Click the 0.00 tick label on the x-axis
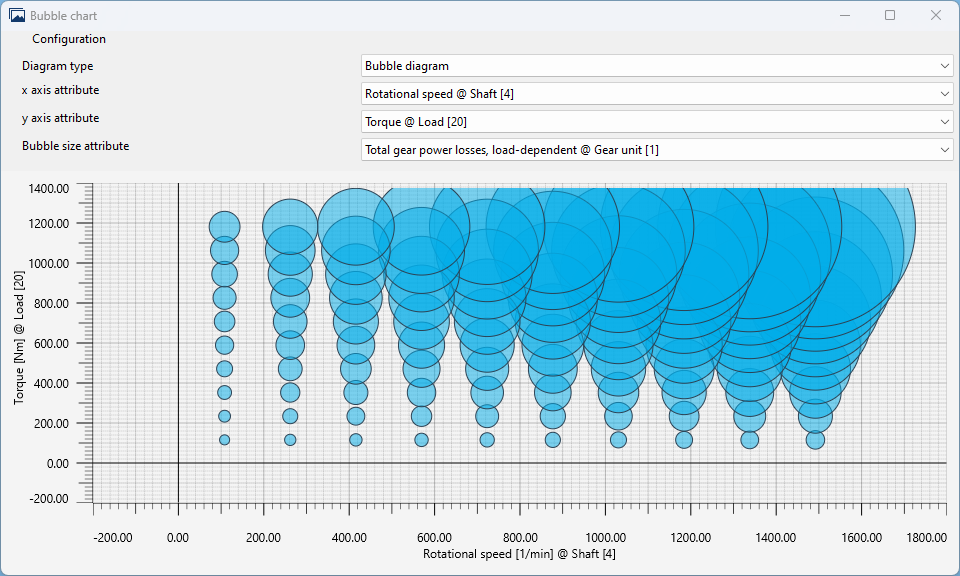This screenshot has height=576, width=960. coord(178,537)
